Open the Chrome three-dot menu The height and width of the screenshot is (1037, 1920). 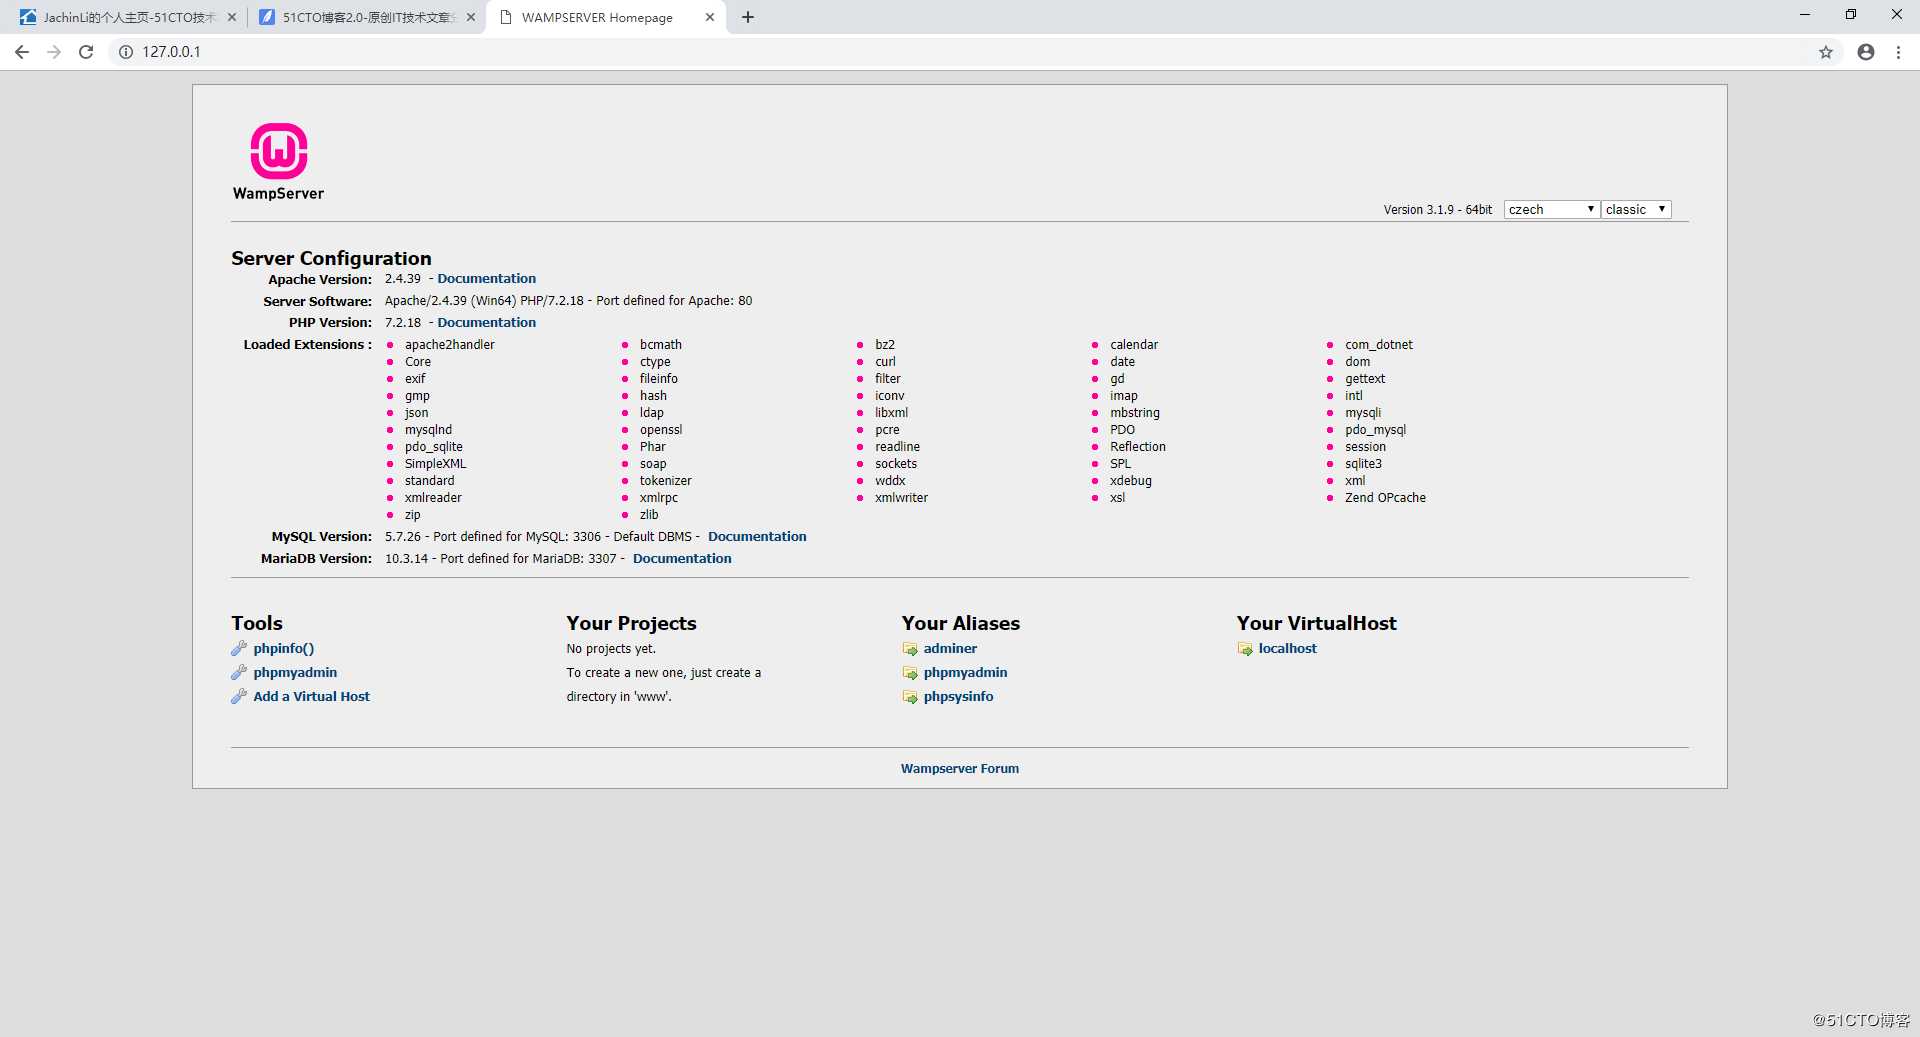1898,52
